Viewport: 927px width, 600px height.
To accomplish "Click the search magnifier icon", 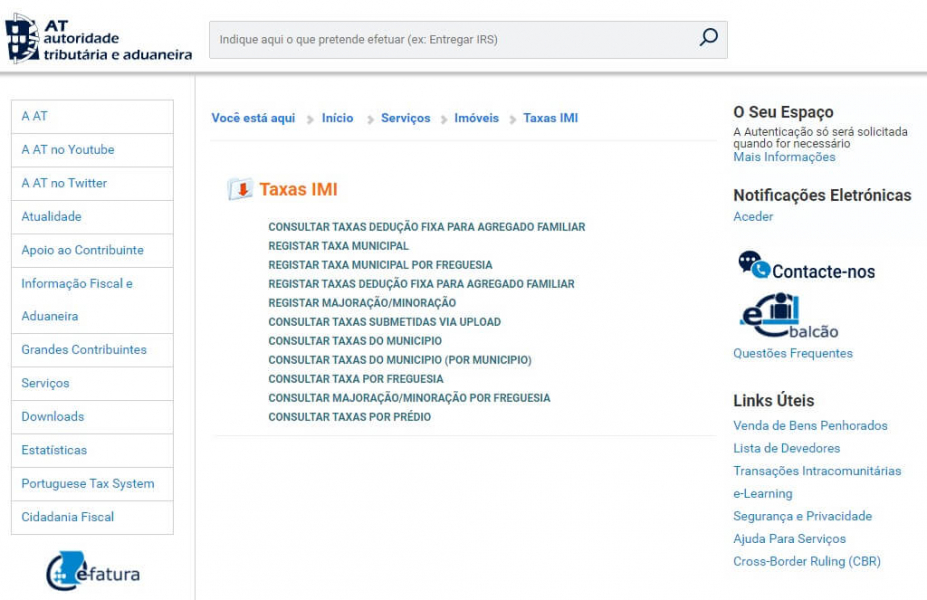I will coord(708,39).
